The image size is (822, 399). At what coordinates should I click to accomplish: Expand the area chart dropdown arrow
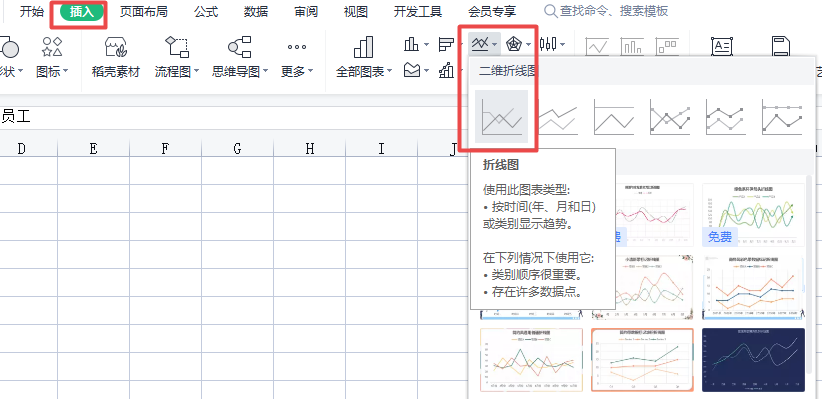[x=427, y=70]
